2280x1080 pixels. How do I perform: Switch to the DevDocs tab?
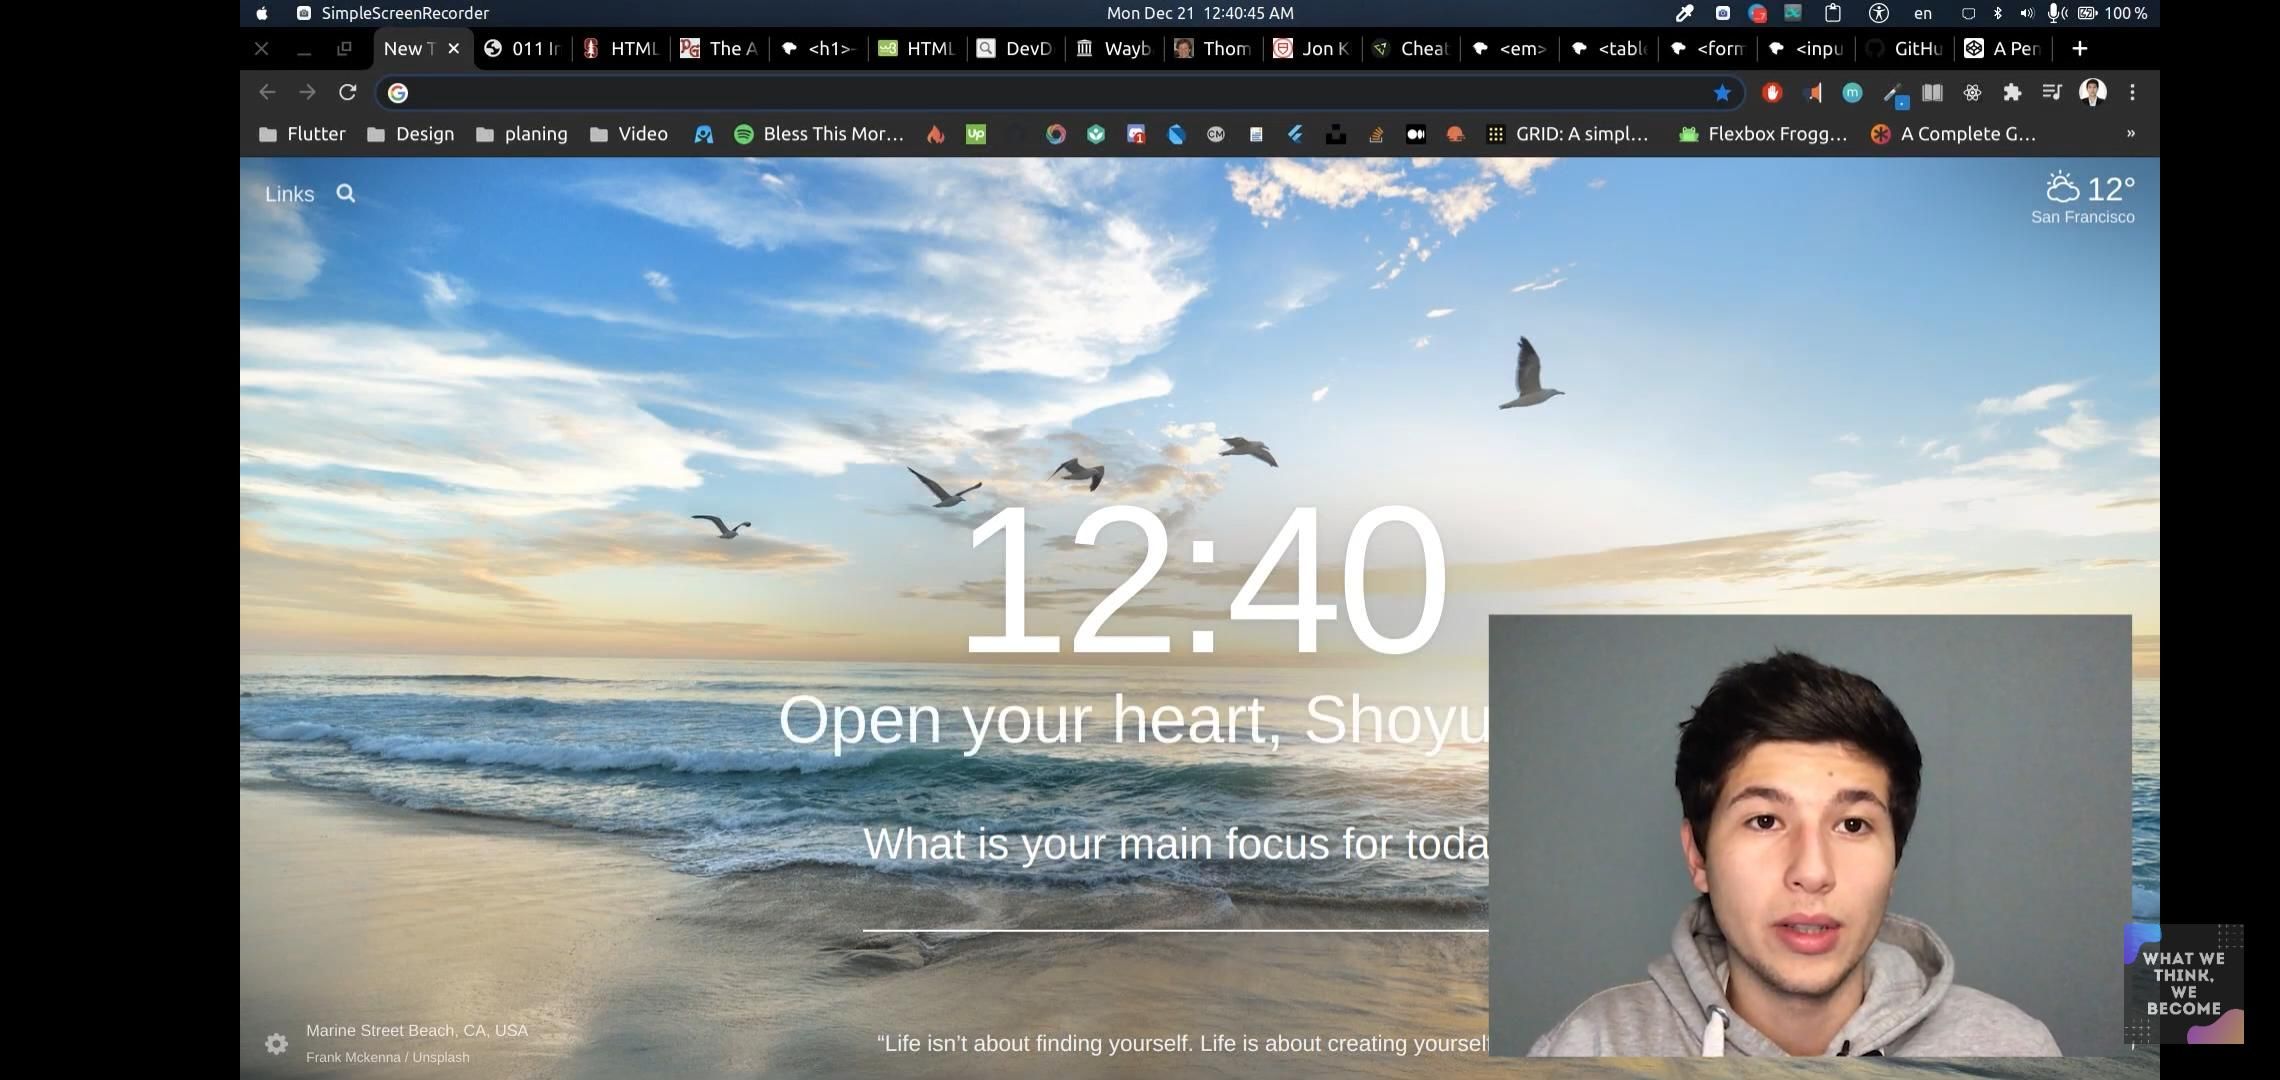point(1013,48)
